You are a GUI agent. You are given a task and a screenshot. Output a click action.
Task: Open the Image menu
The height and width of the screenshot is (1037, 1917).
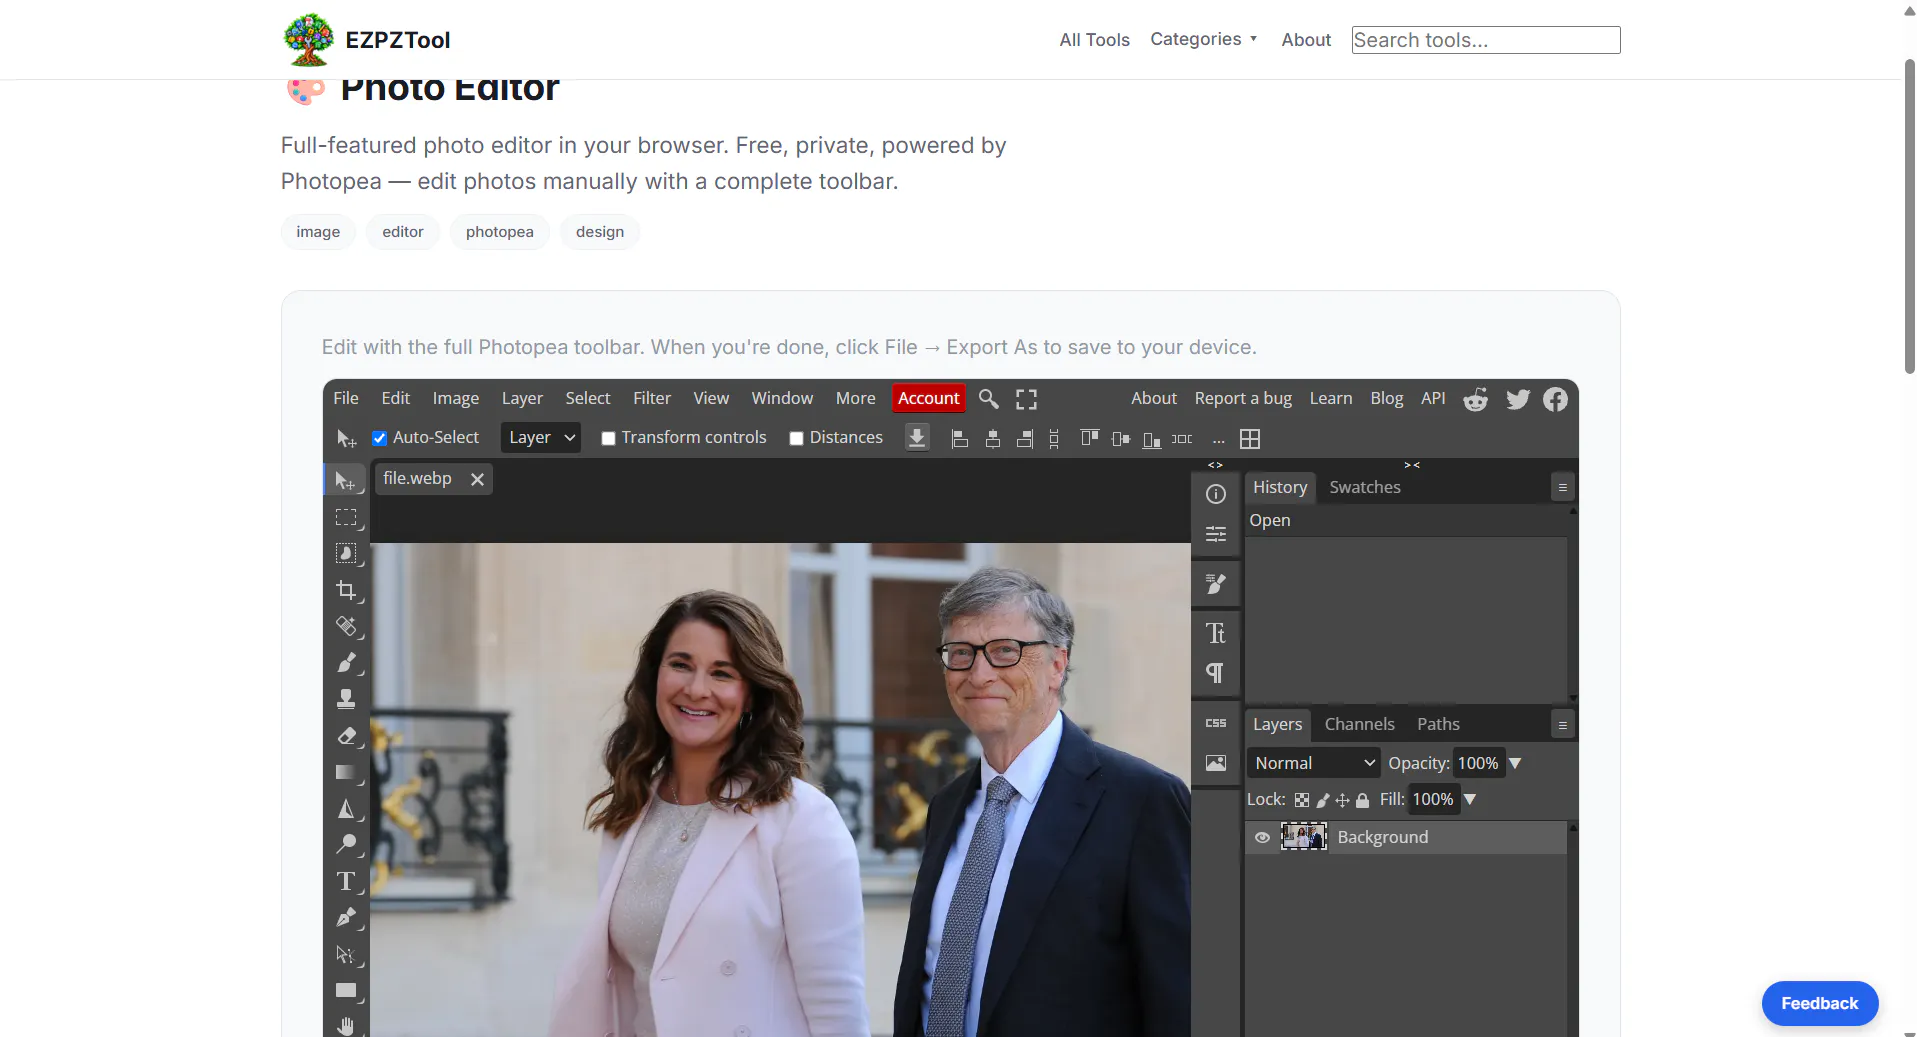[456, 398]
